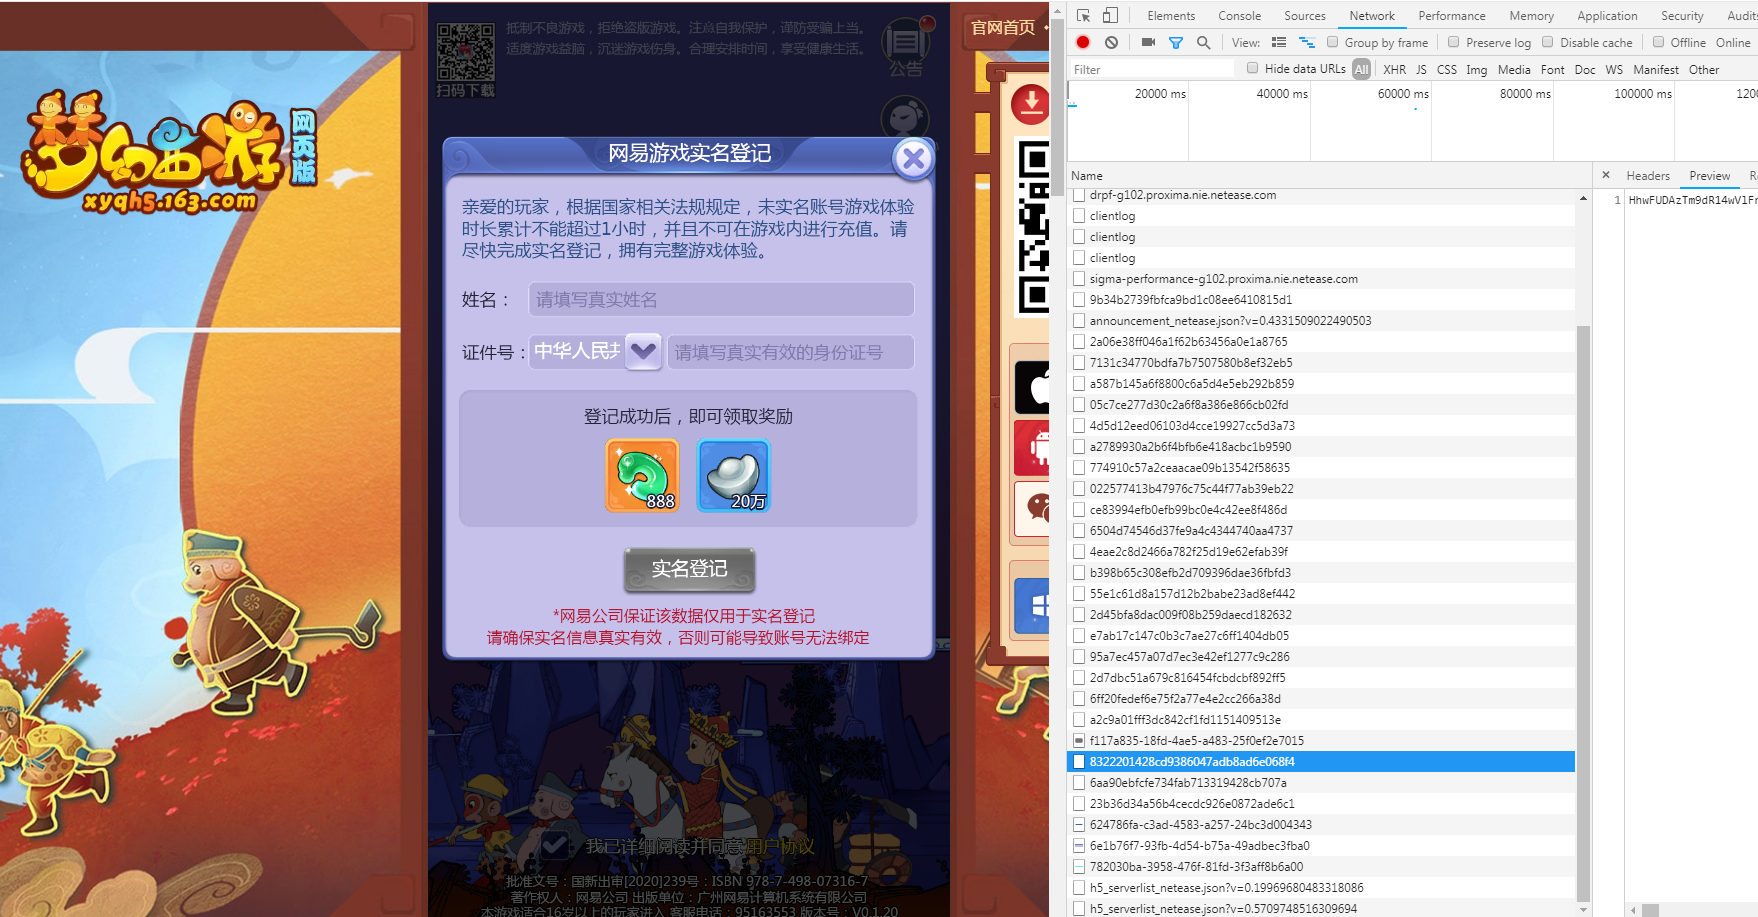Open the Security tab
The image size is (1758, 917).
click(x=1683, y=16)
